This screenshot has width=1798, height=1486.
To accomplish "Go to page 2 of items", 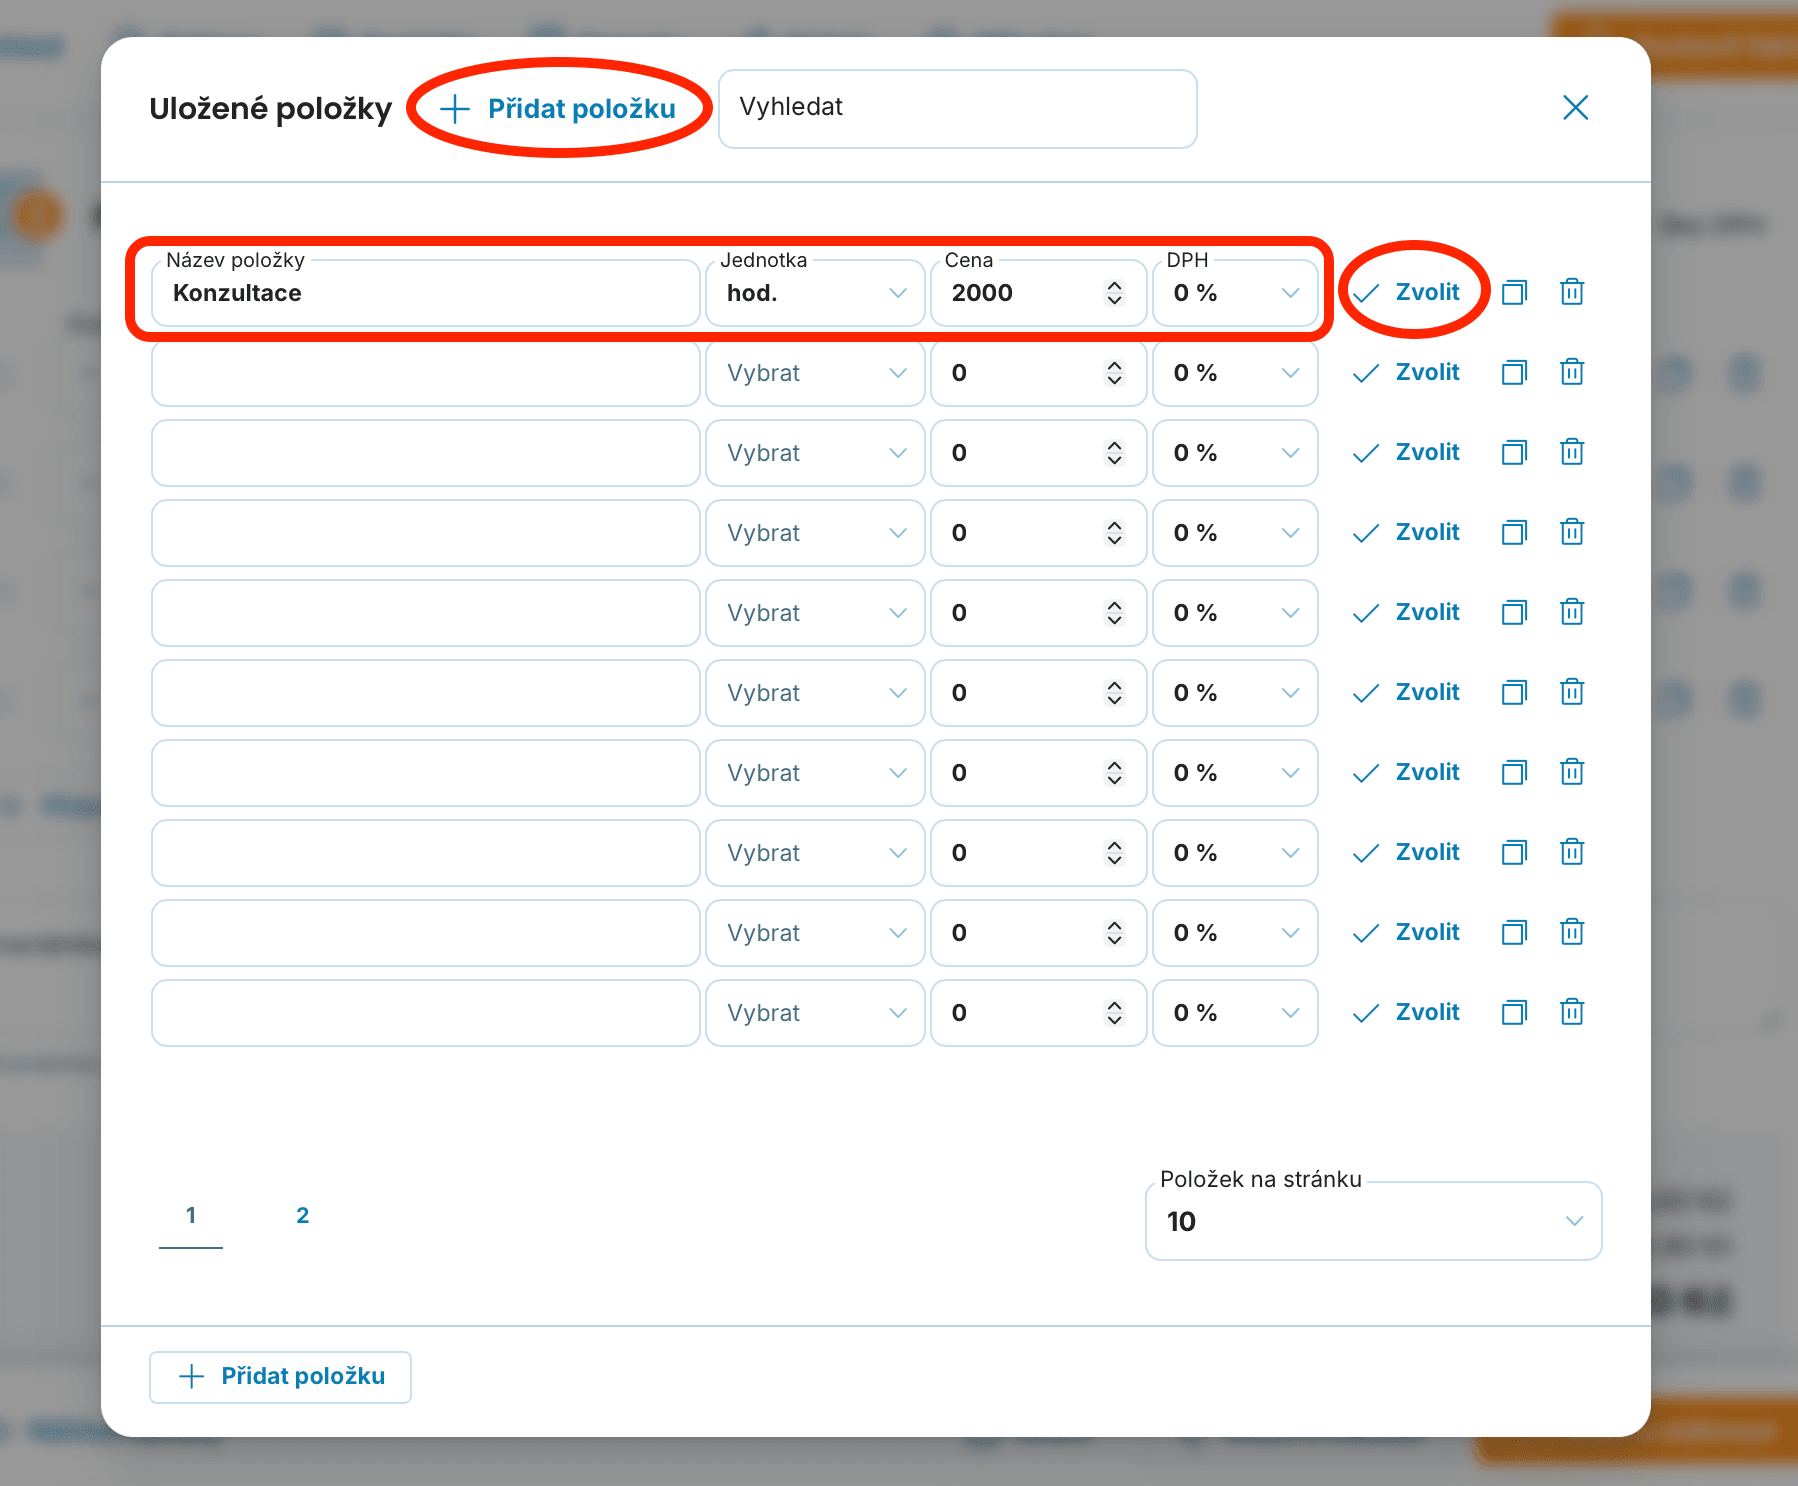I will [x=302, y=1215].
